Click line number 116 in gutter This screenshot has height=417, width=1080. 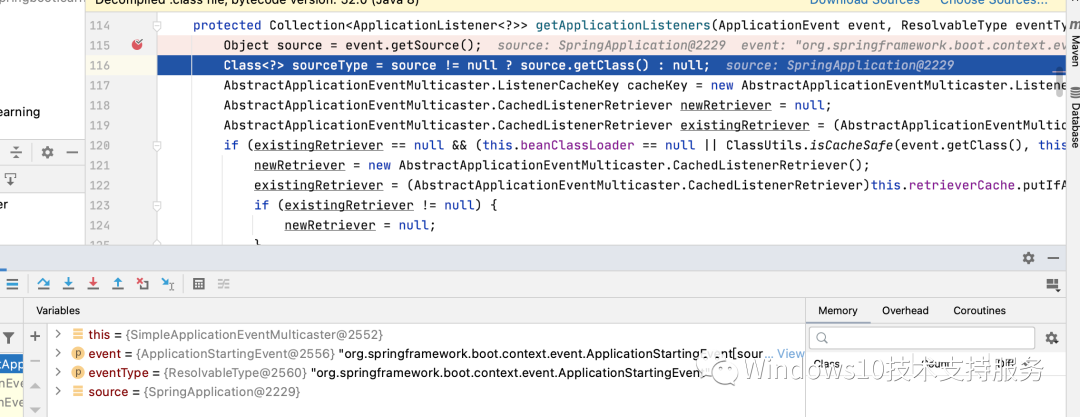pos(100,65)
